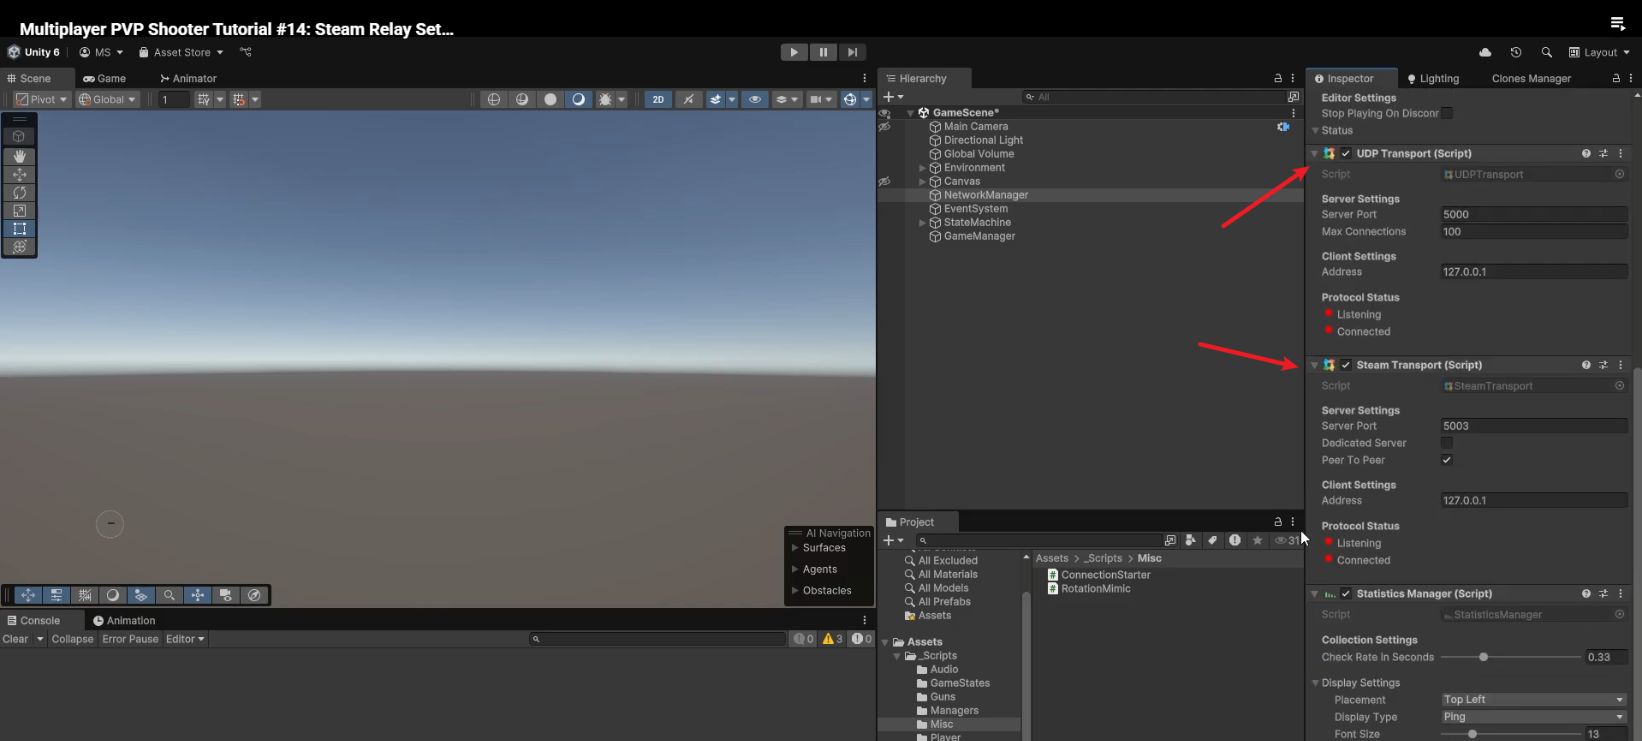Screen dimensions: 1642x741
Task: Collapse the UDP Transport component foldout
Action: pos(1314,154)
